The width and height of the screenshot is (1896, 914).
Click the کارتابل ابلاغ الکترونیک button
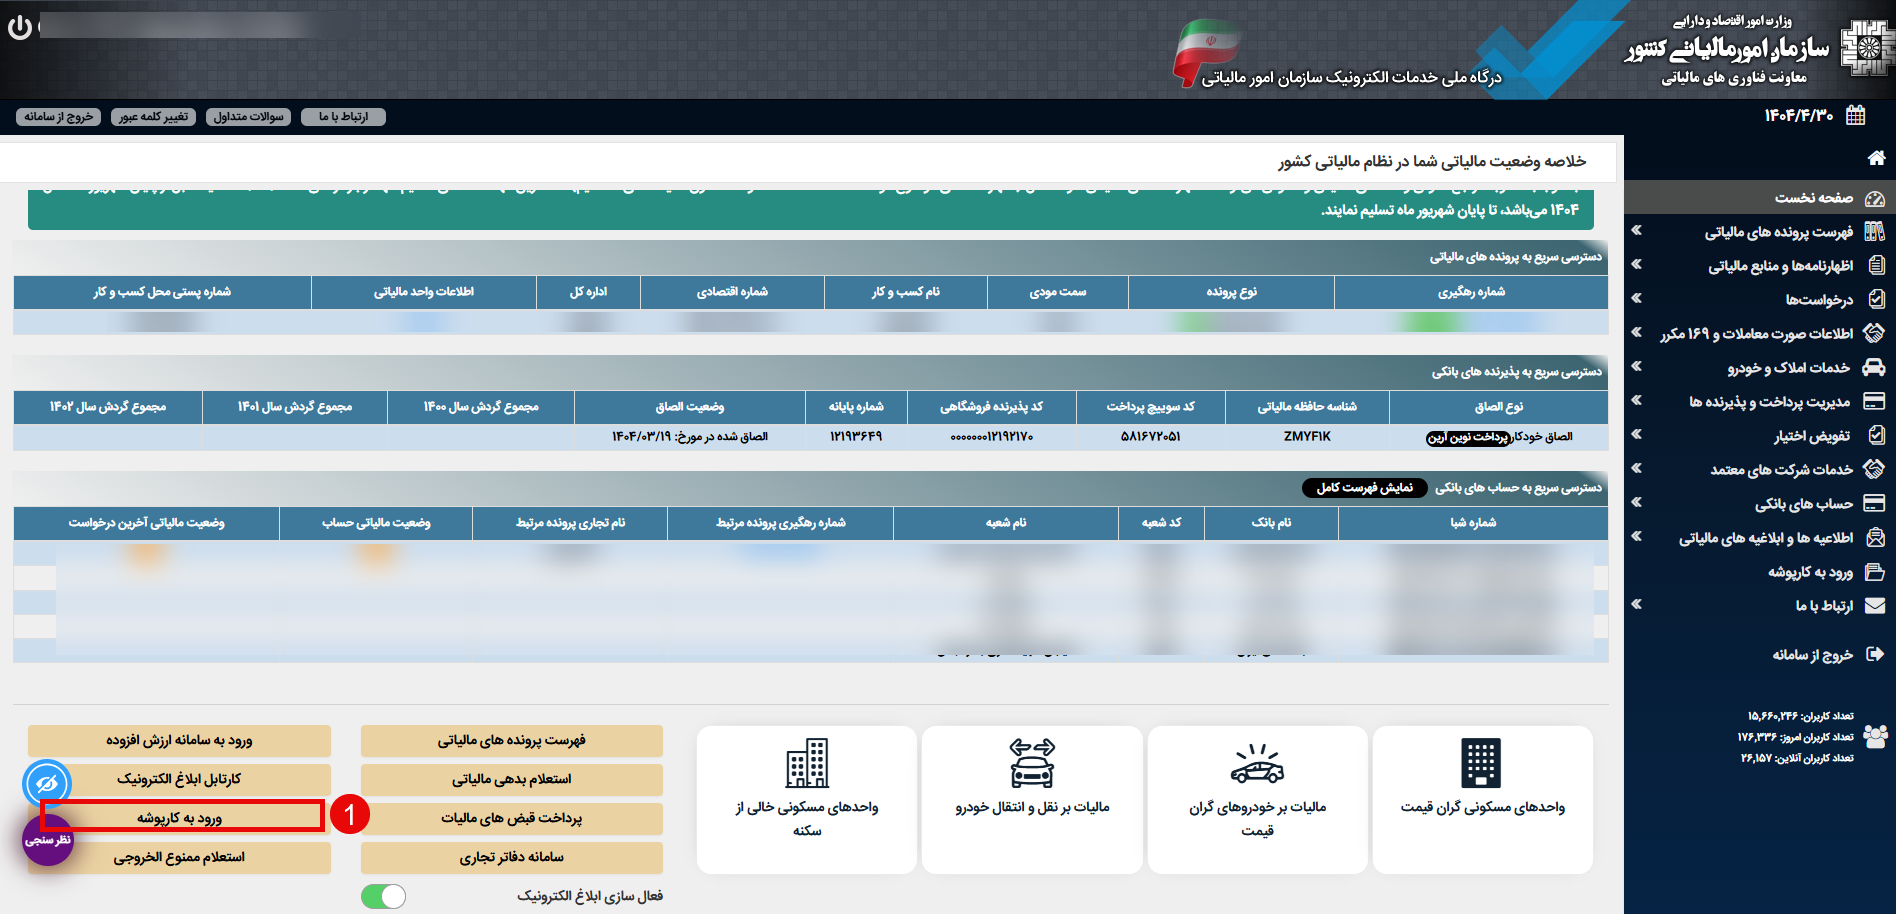point(179,780)
